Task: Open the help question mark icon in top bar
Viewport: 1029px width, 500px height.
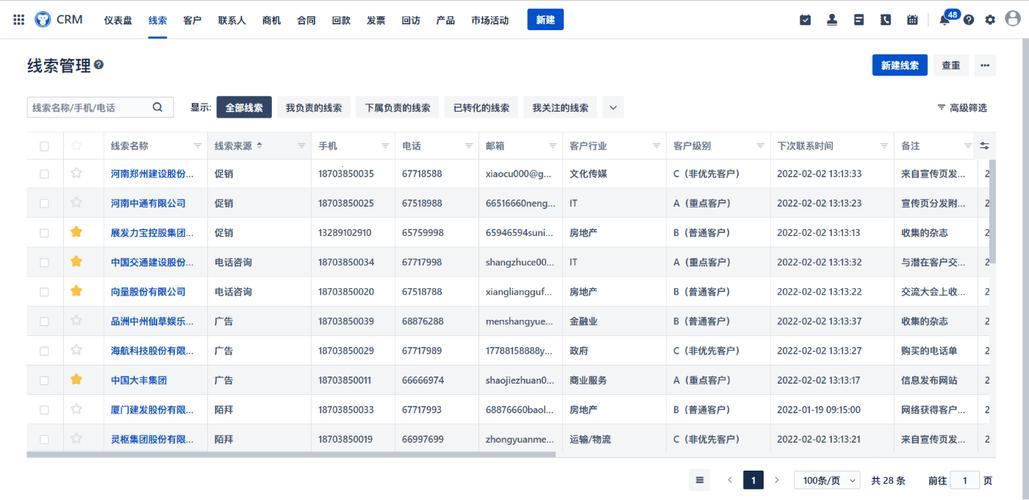Action: click(x=969, y=20)
